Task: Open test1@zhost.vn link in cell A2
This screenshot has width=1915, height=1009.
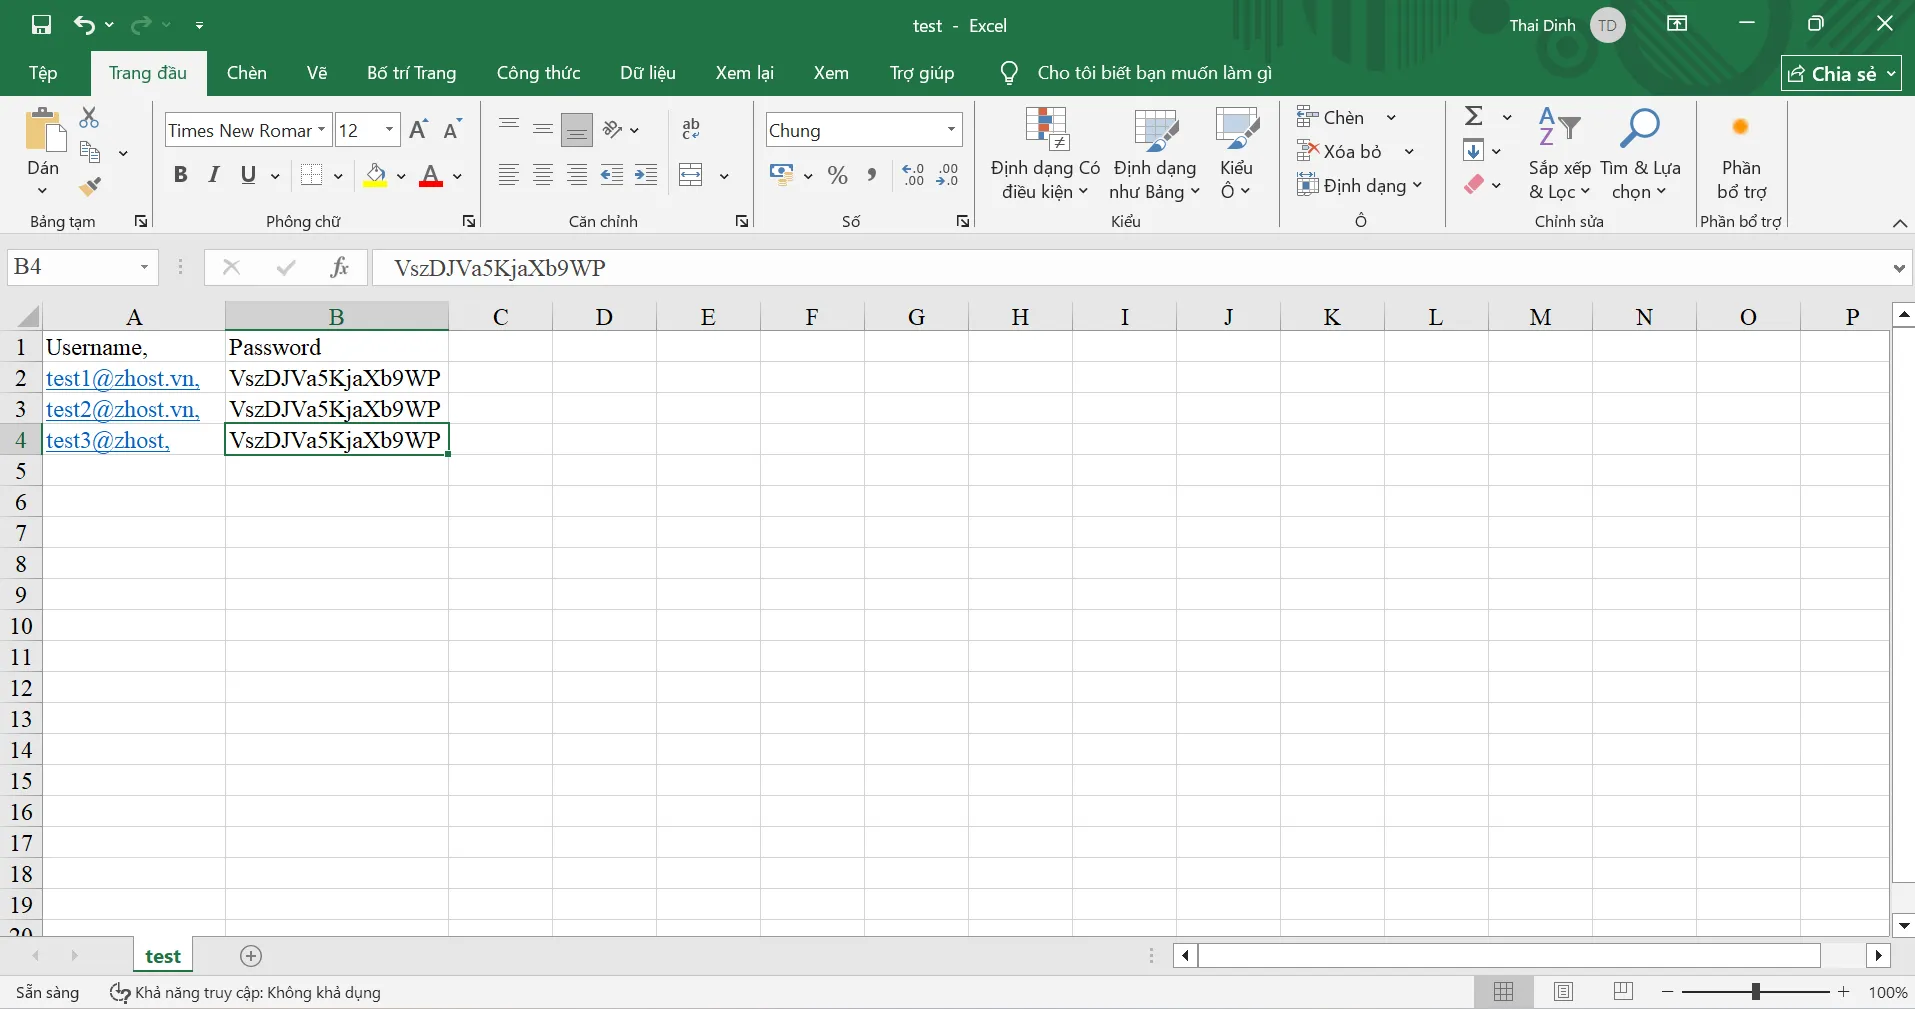Action: 122,379
